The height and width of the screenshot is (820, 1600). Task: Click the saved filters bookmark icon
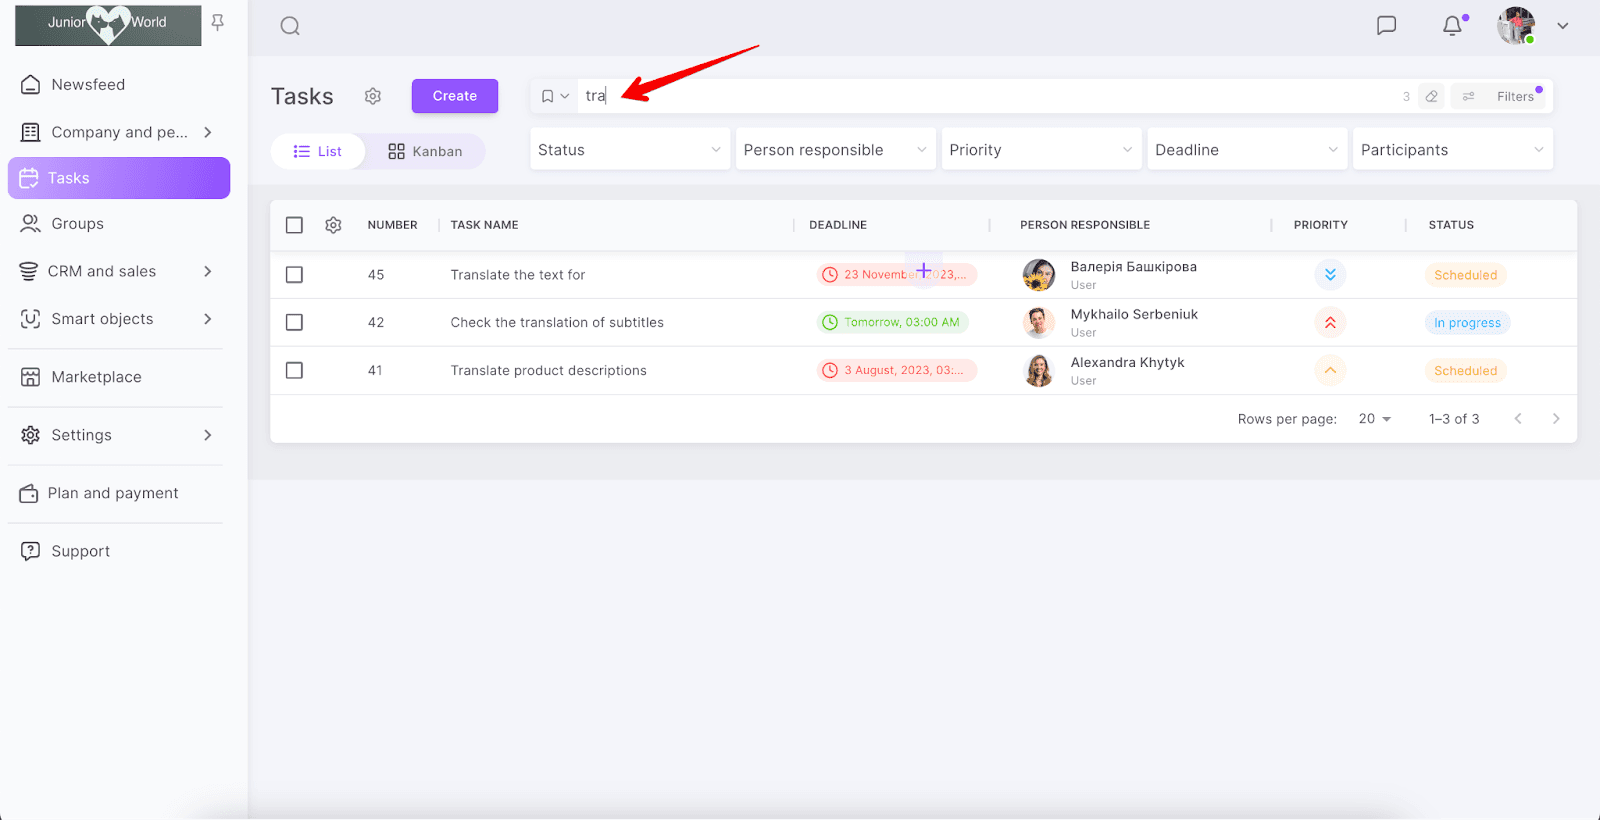point(548,96)
